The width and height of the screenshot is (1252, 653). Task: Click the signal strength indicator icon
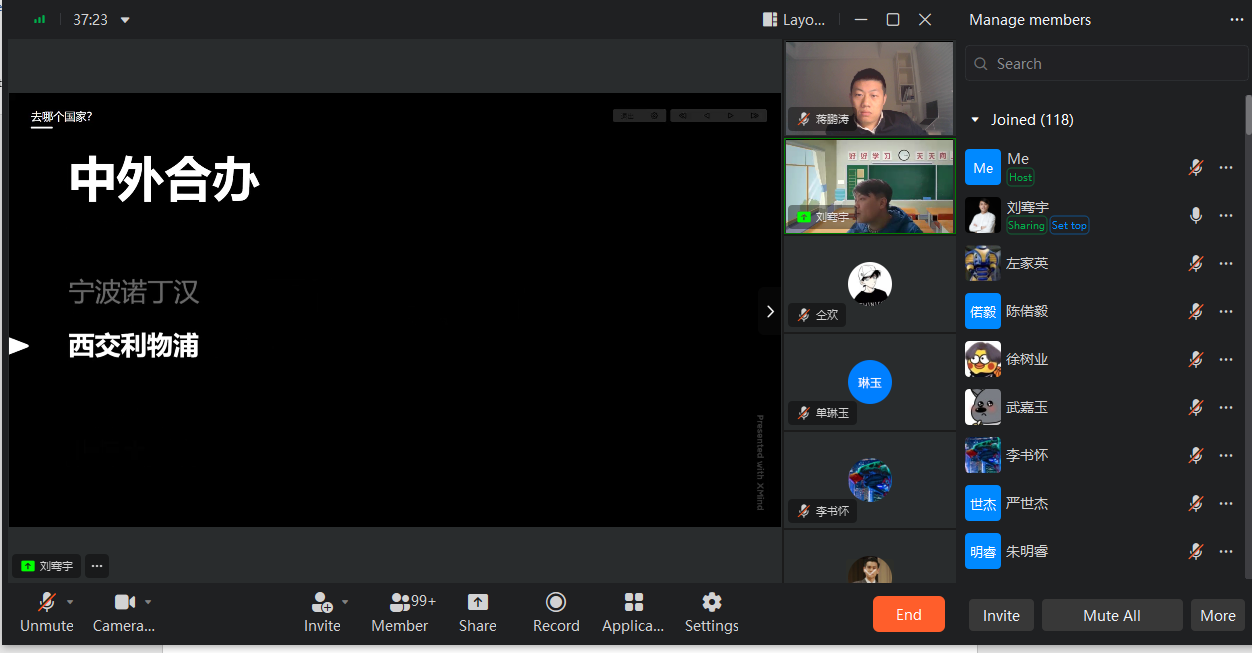[x=39, y=19]
